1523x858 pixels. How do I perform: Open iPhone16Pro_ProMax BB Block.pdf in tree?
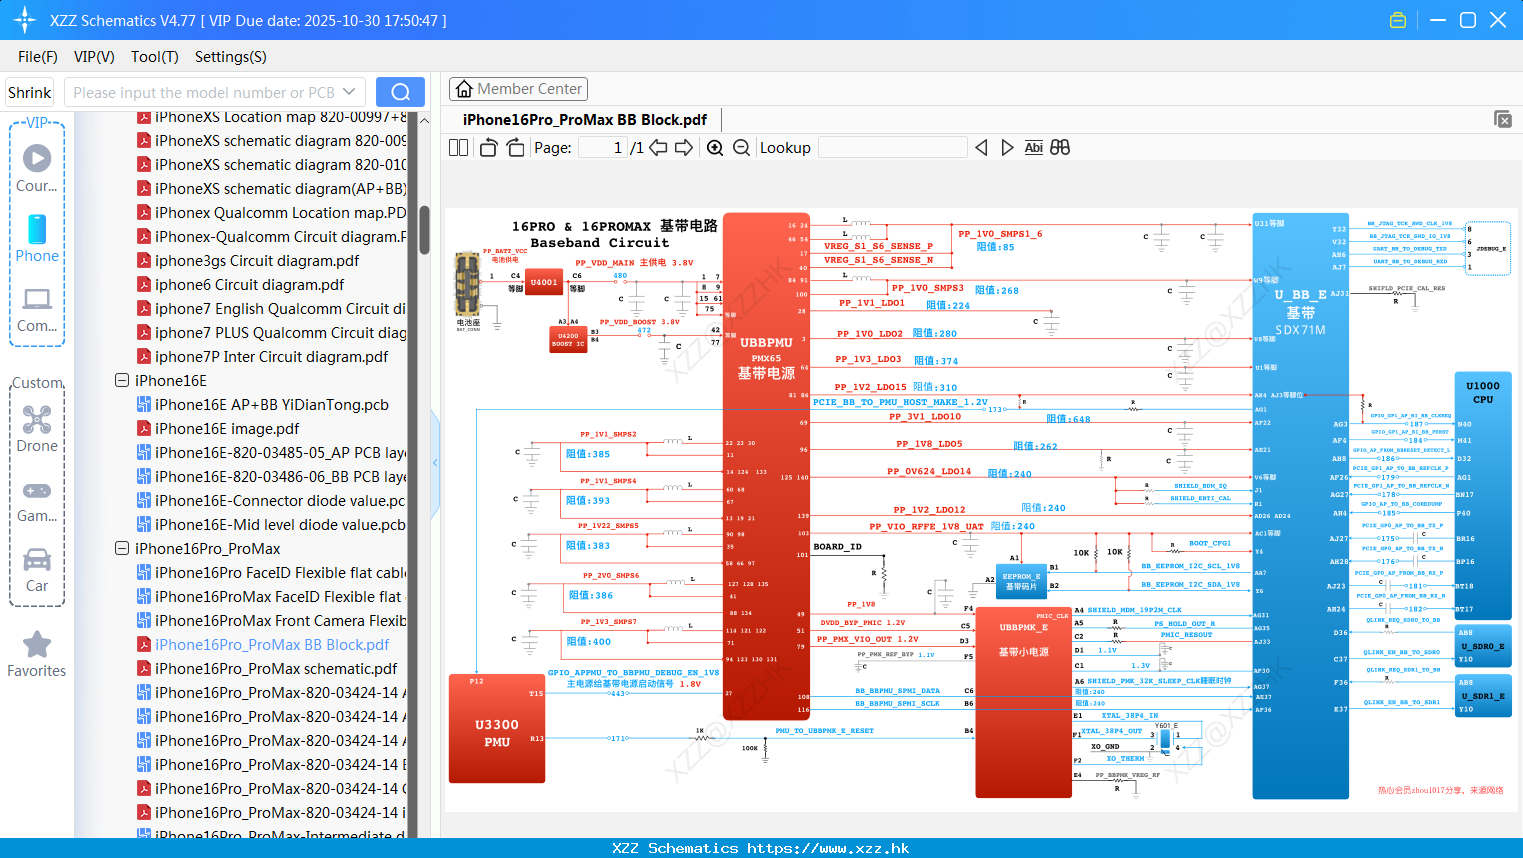pos(264,644)
